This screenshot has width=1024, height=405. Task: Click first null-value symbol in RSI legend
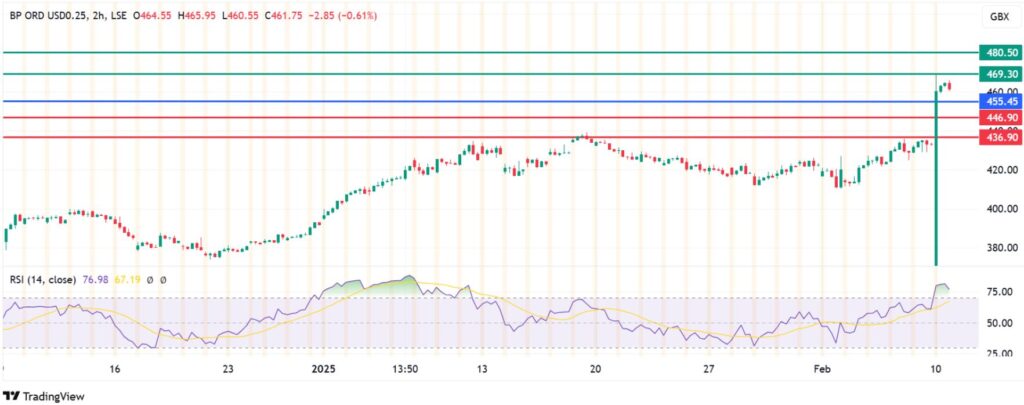pos(150,281)
